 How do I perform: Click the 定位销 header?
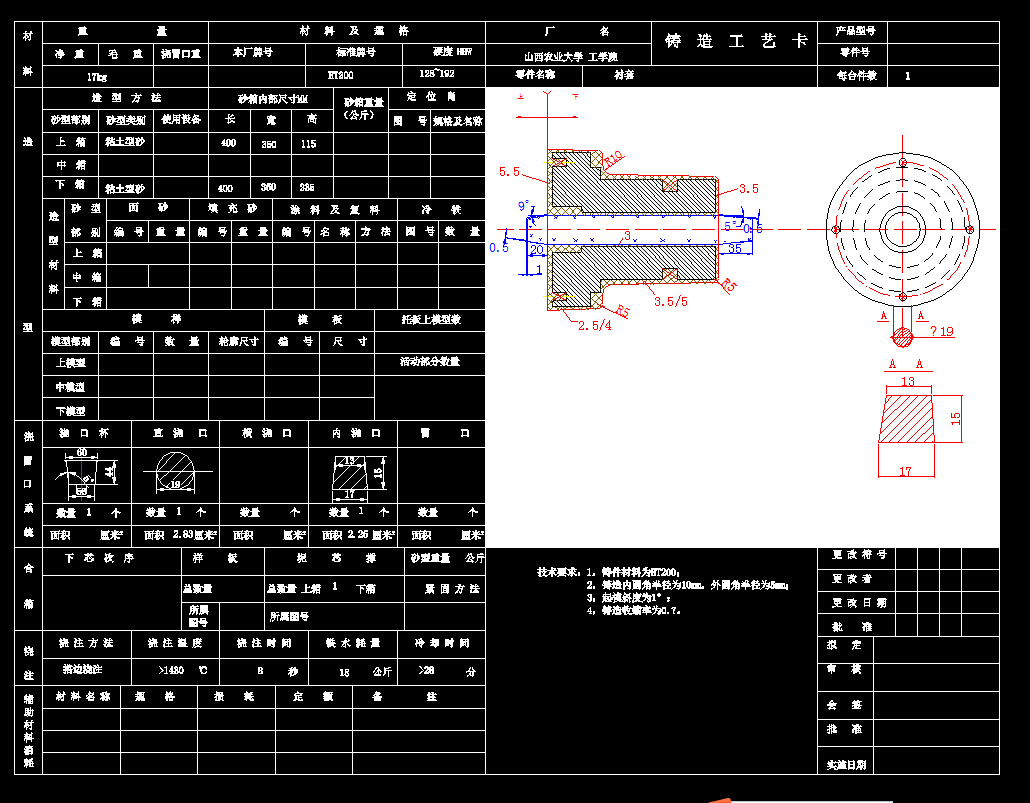pyautogui.click(x=431, y=97)
